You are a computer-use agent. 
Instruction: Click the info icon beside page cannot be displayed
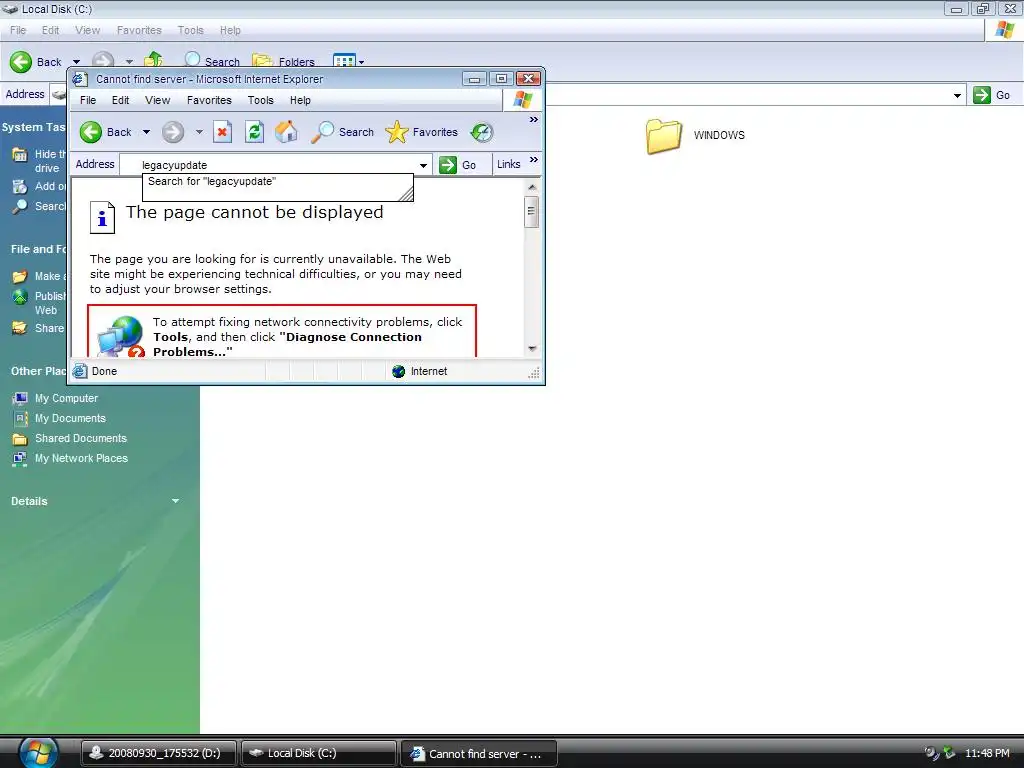(x=102, y=217)
